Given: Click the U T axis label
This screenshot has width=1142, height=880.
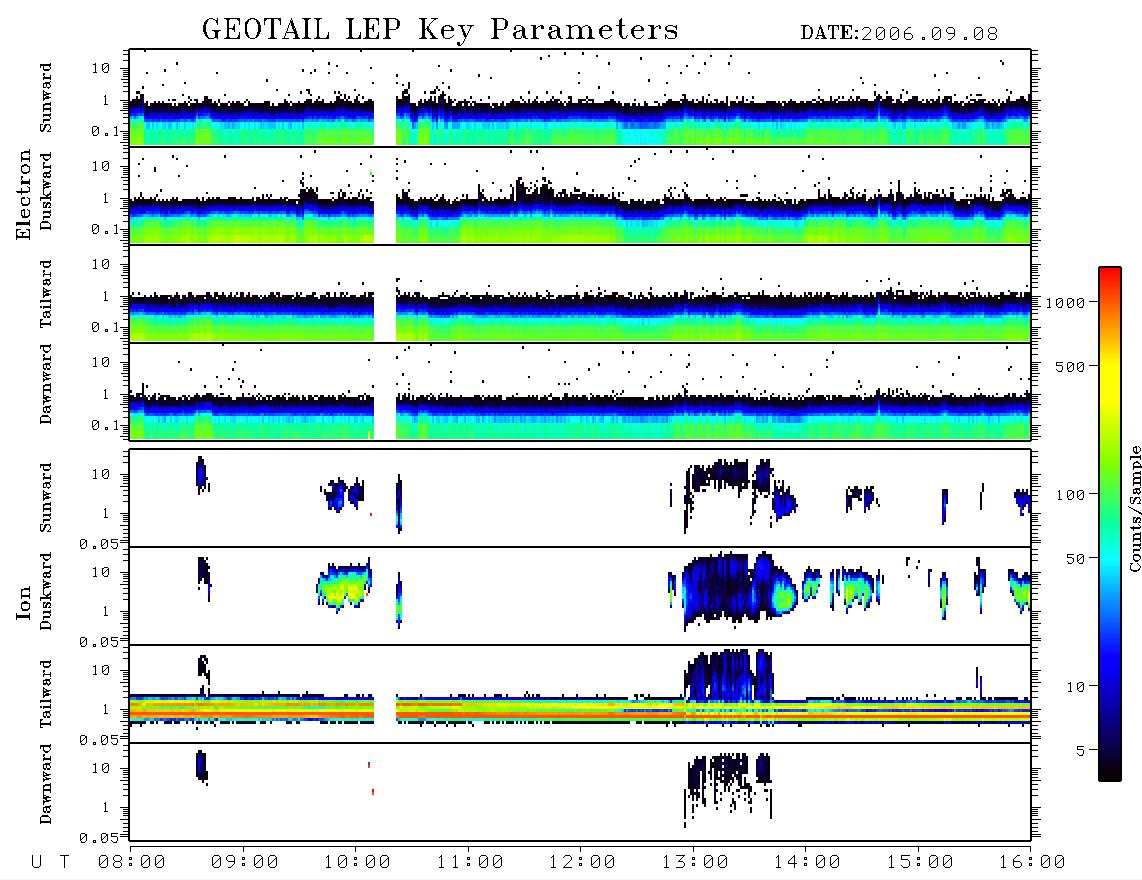Looking at the screenshot, I should point(50,862).
